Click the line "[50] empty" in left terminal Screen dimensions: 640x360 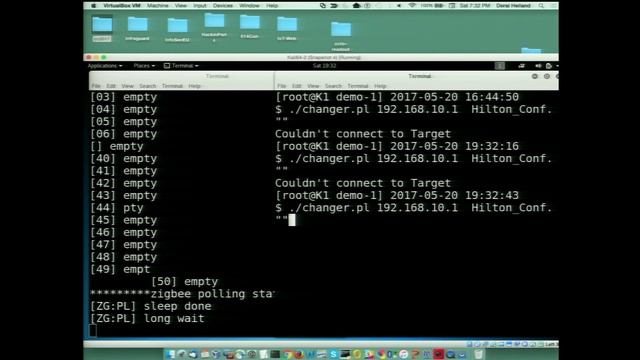pyautogui.click(x=184, y=282)
